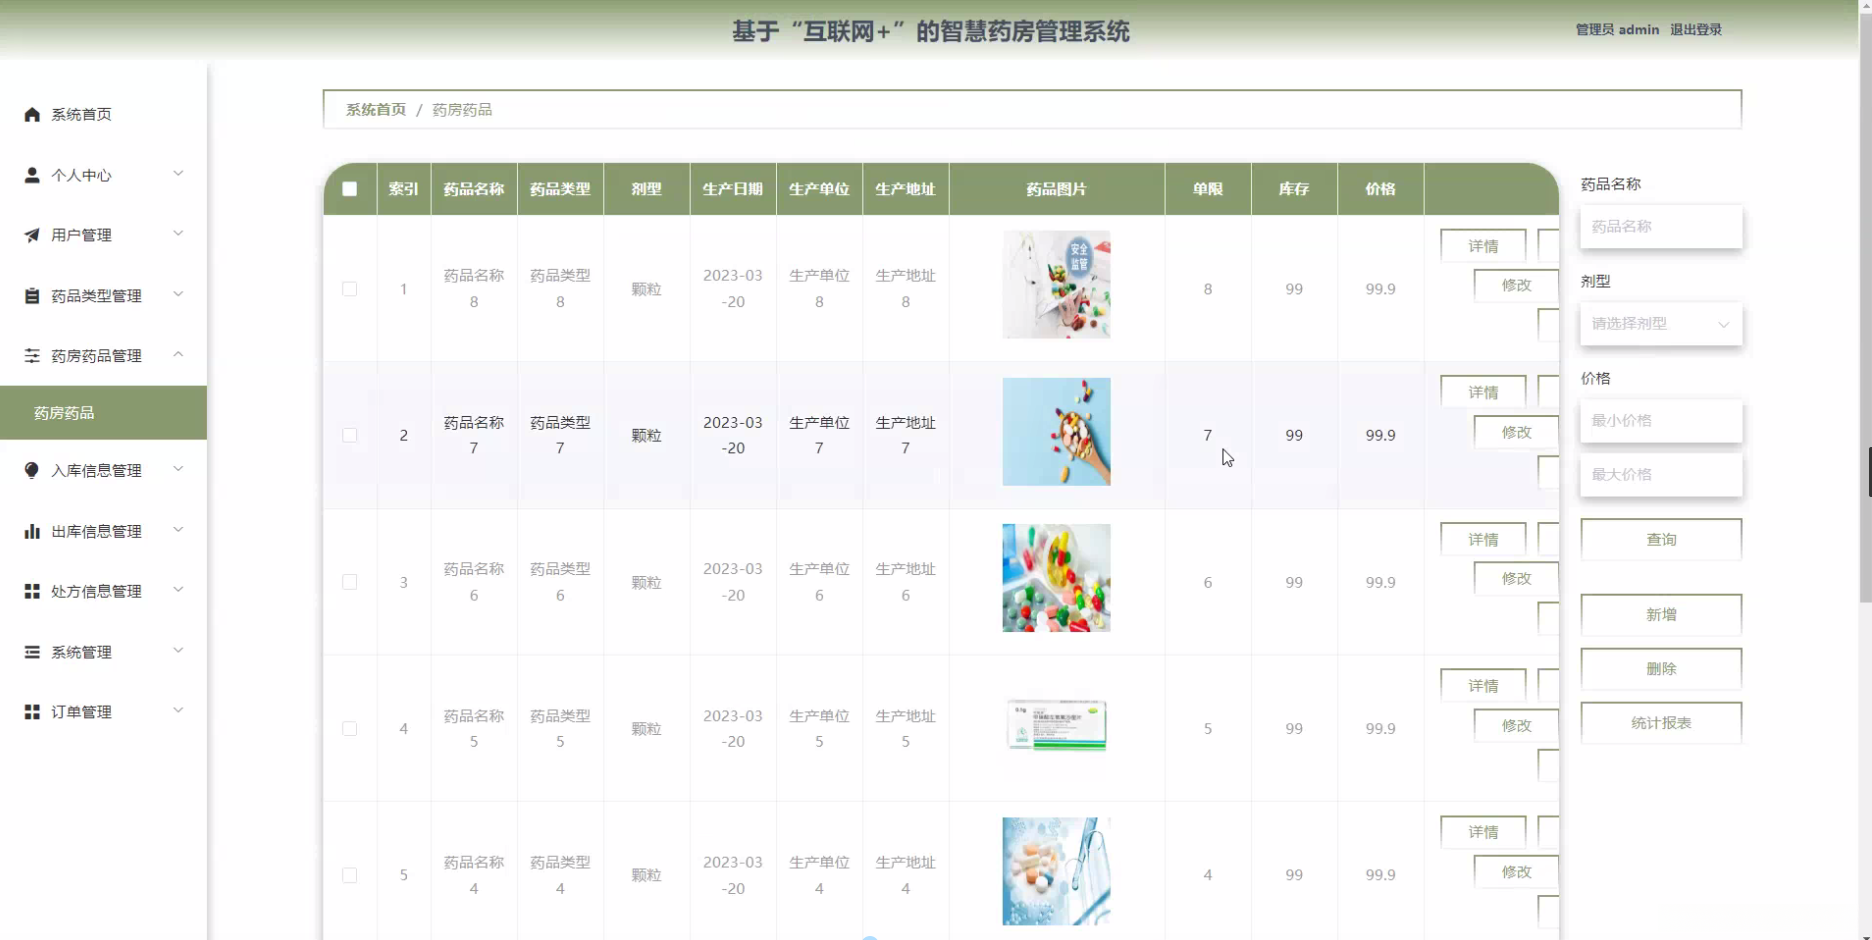Open the drug image for row 5
Image resolution: width=1872 pixels, height=940 pixels.
[x=1056, y=872]
